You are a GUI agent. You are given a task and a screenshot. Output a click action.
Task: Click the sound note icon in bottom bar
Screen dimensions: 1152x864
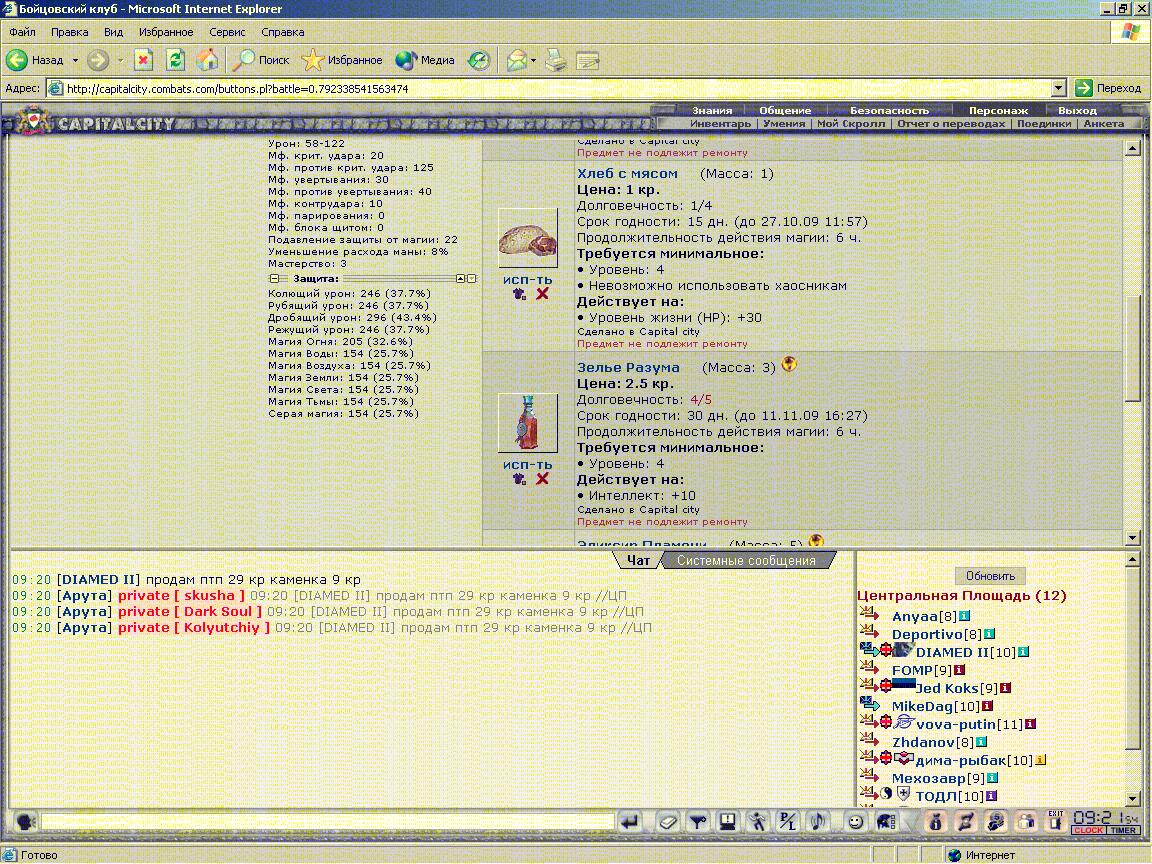coord(817,821)
